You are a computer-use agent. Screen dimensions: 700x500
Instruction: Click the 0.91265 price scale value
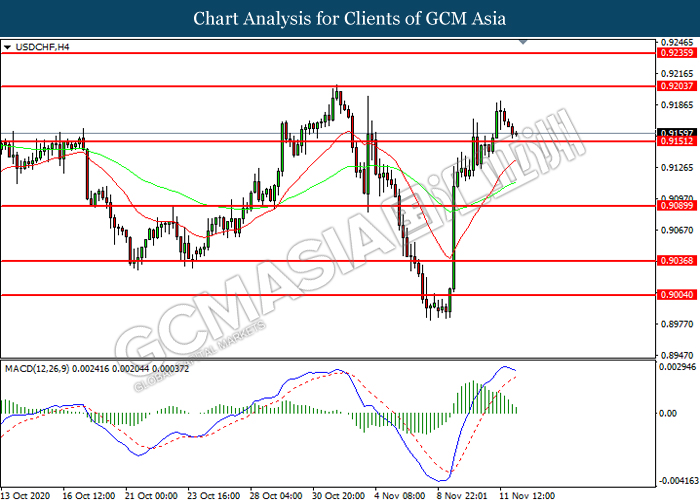(677, 168)
